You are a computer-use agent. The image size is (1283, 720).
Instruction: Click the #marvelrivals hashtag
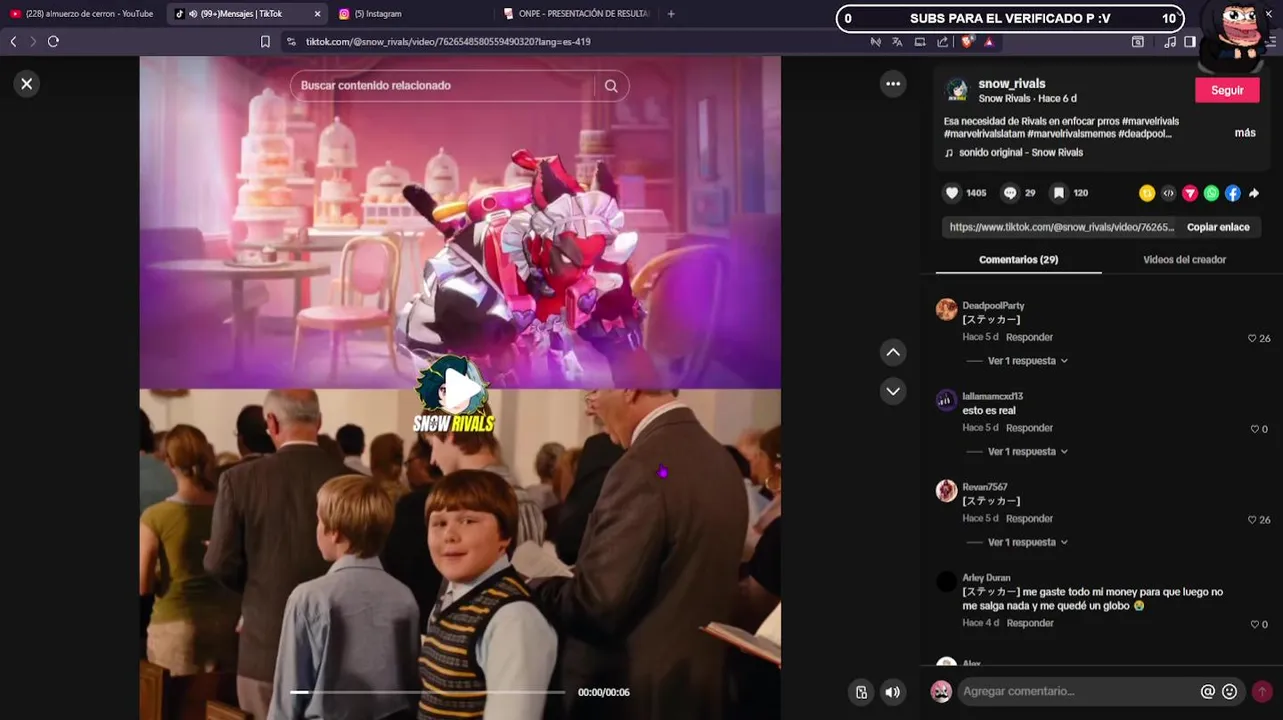click(1151, 121)
